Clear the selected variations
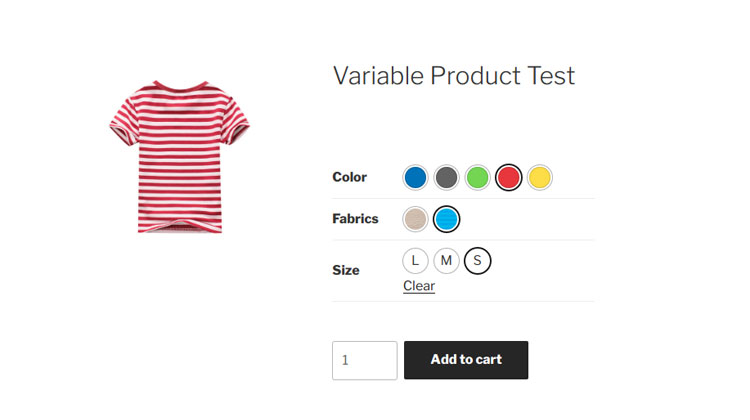750x420 pixels. (x=419, y=286)
